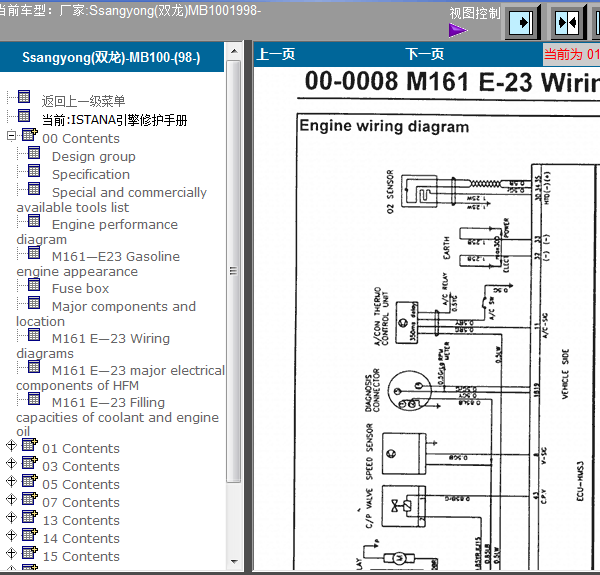This screenshot has width=600, height=575.
Task: Click the page icon beside 当前:ISTANA引擎修护手册
Action: (24, 116)
